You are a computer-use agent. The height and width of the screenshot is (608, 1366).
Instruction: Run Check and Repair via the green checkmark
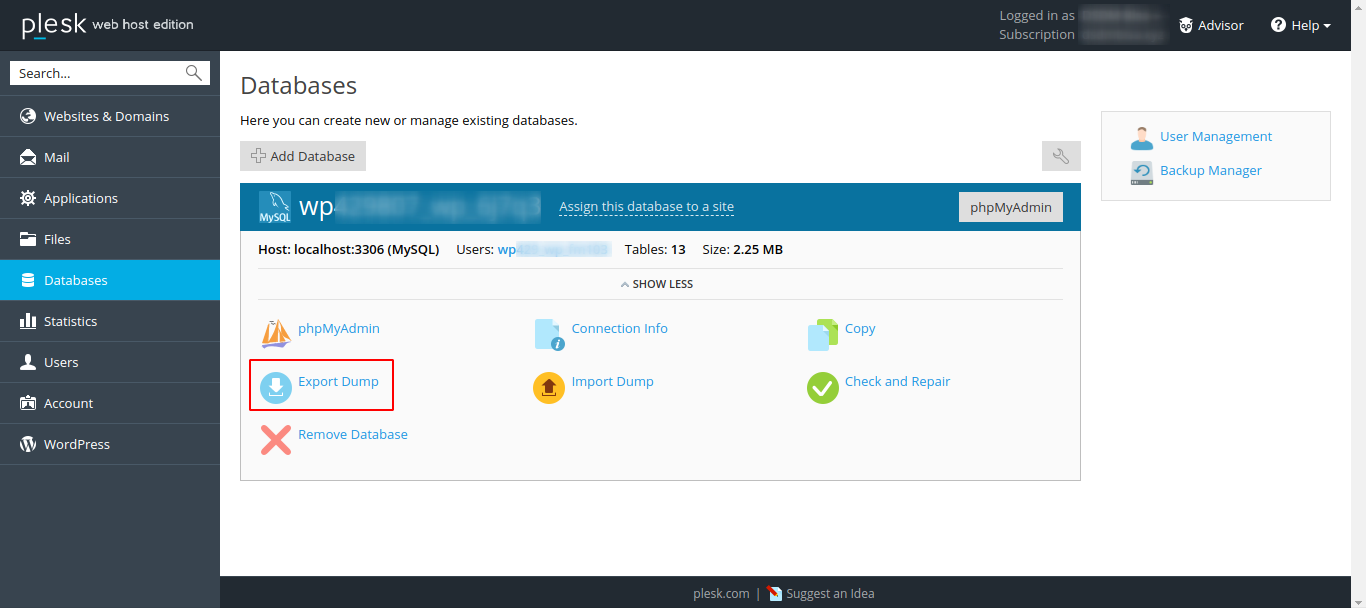click(x=821, y=387)
